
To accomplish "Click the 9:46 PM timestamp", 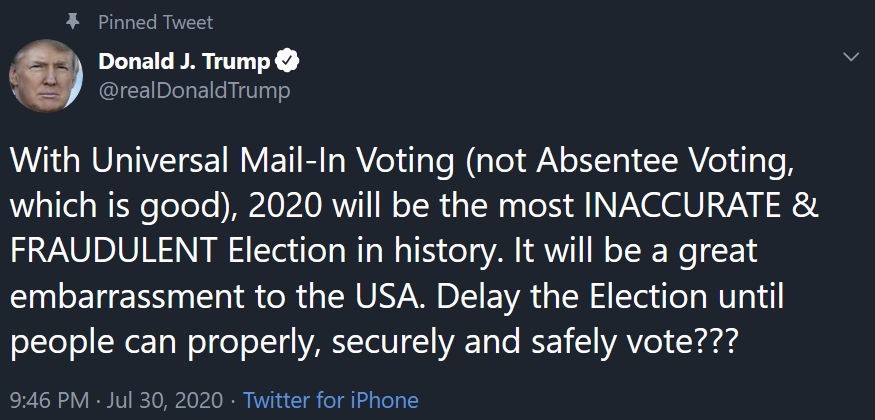I will click(x=48, y=400).
